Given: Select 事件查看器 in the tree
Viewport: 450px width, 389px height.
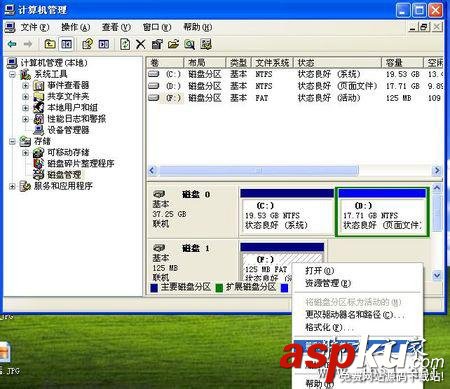Looking at the screenshot, I should point(68,85).
